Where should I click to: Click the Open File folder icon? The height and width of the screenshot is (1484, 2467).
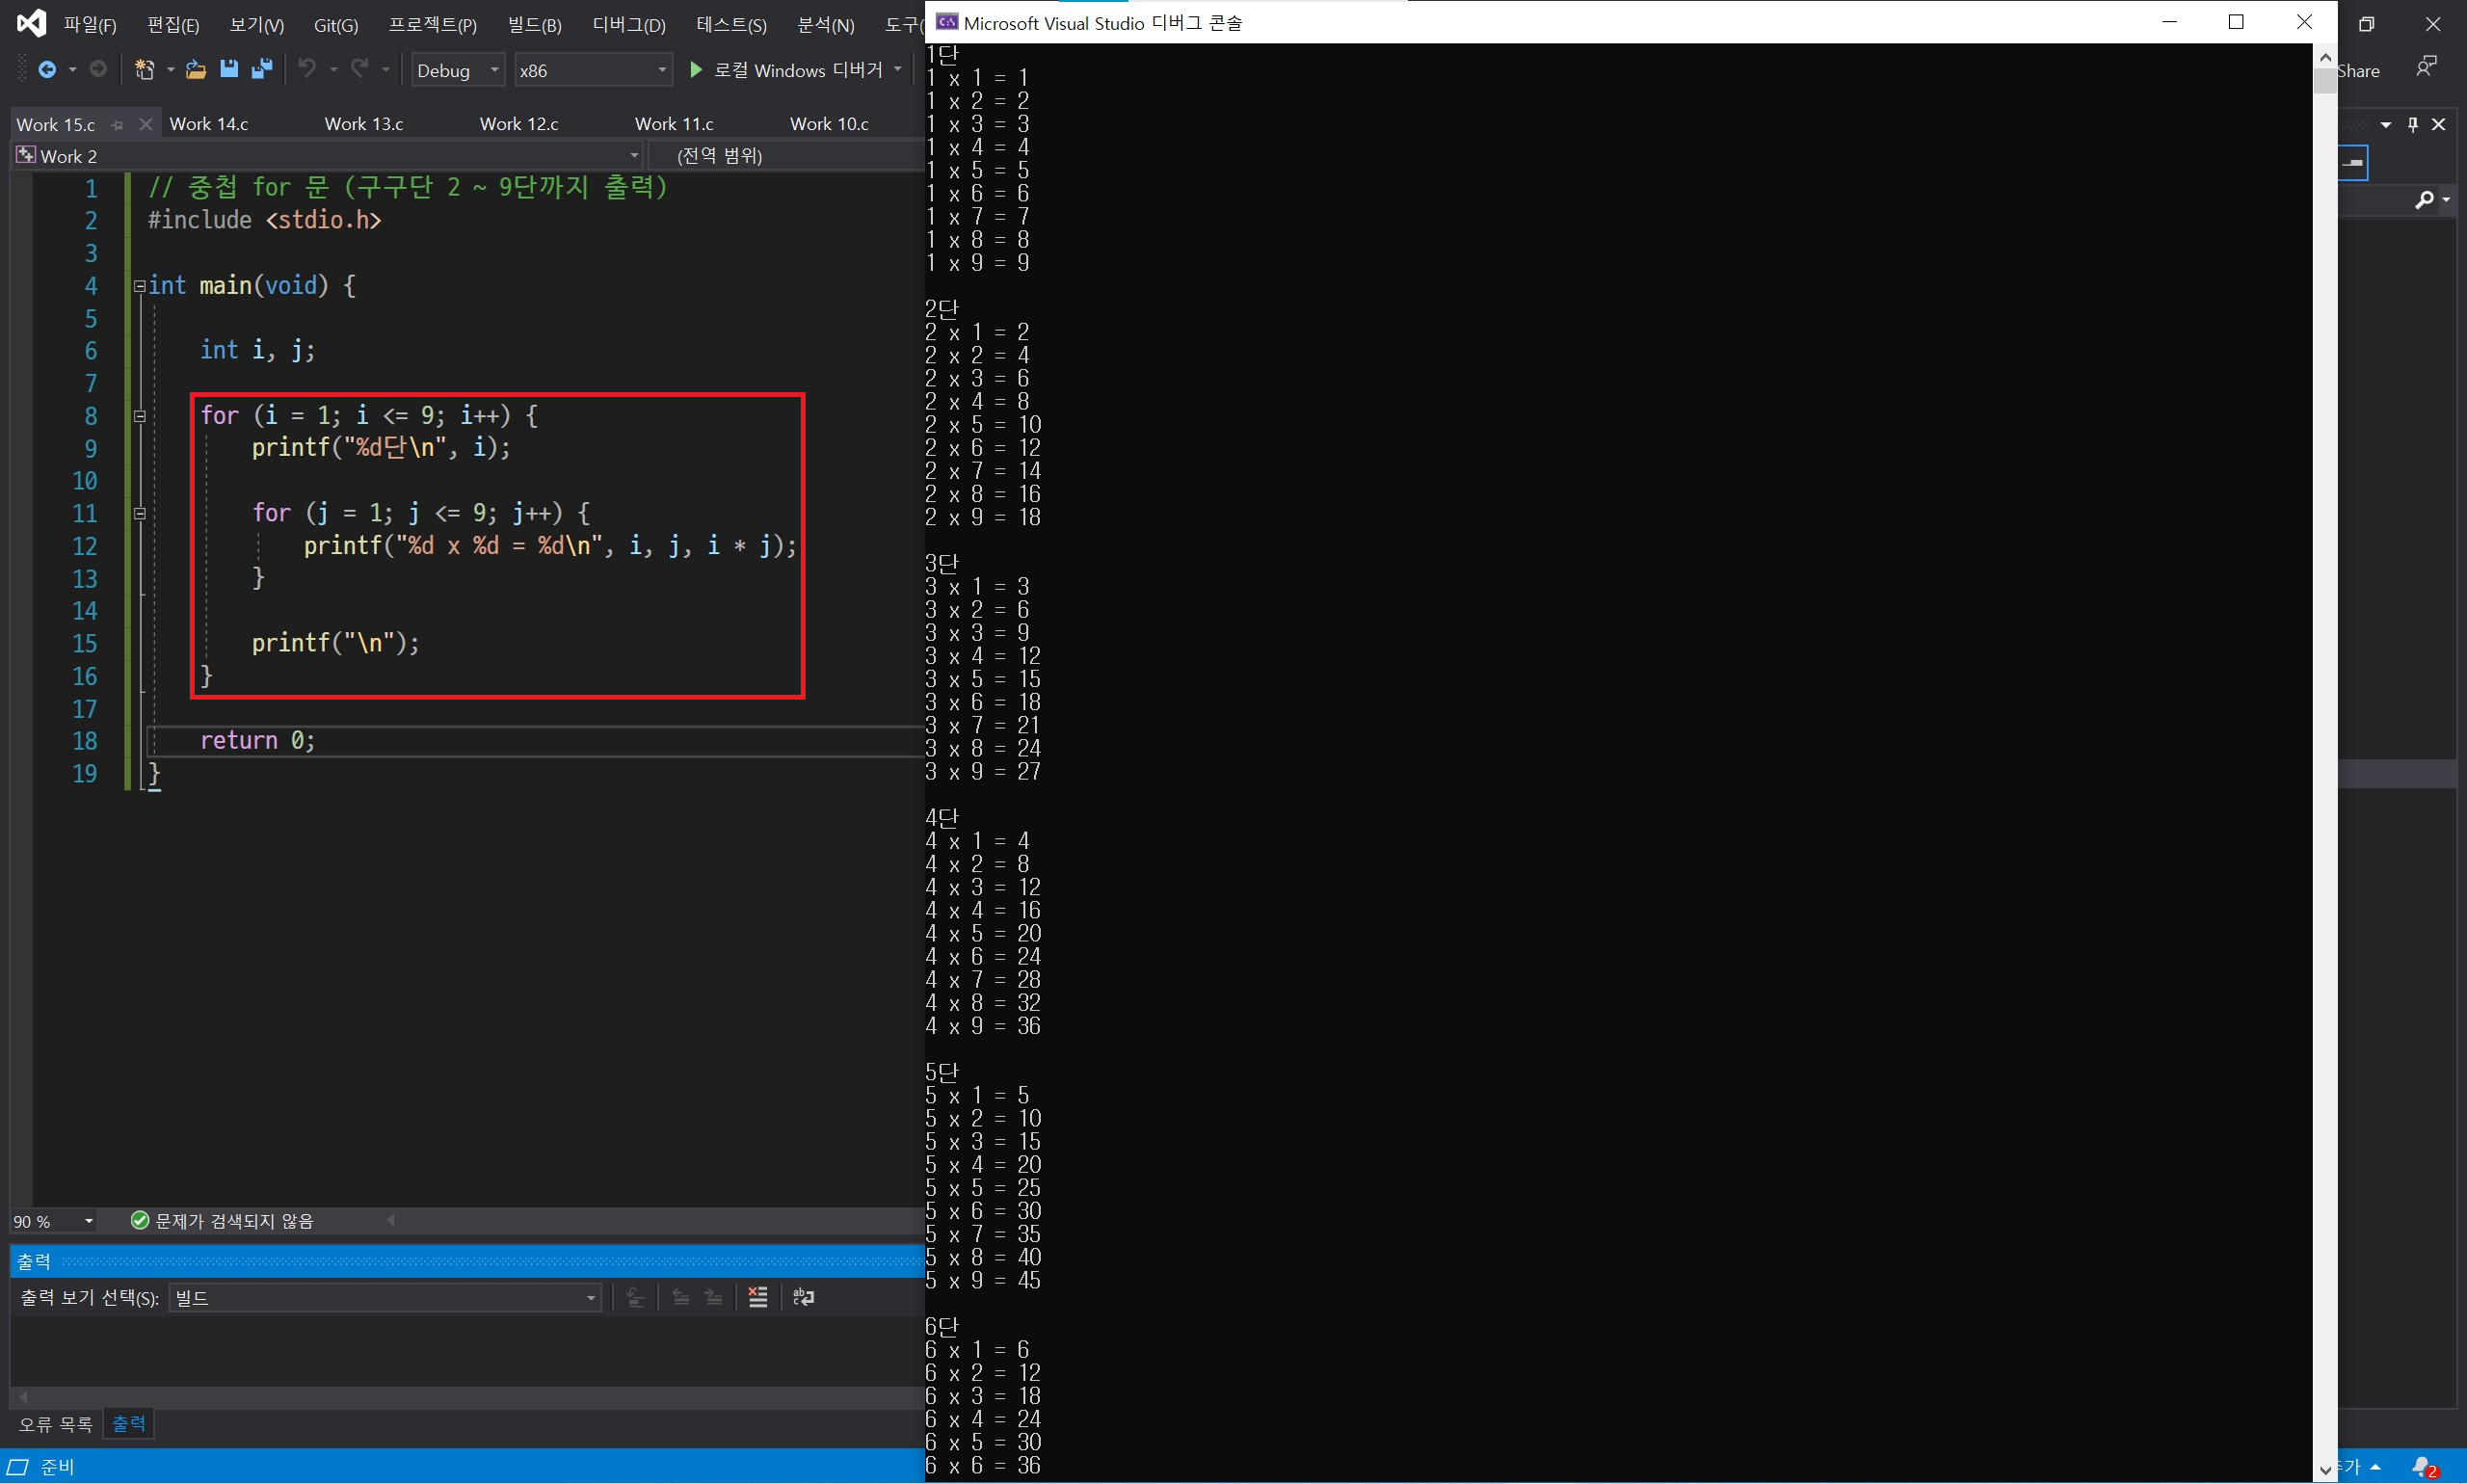(x=196, y=70)
